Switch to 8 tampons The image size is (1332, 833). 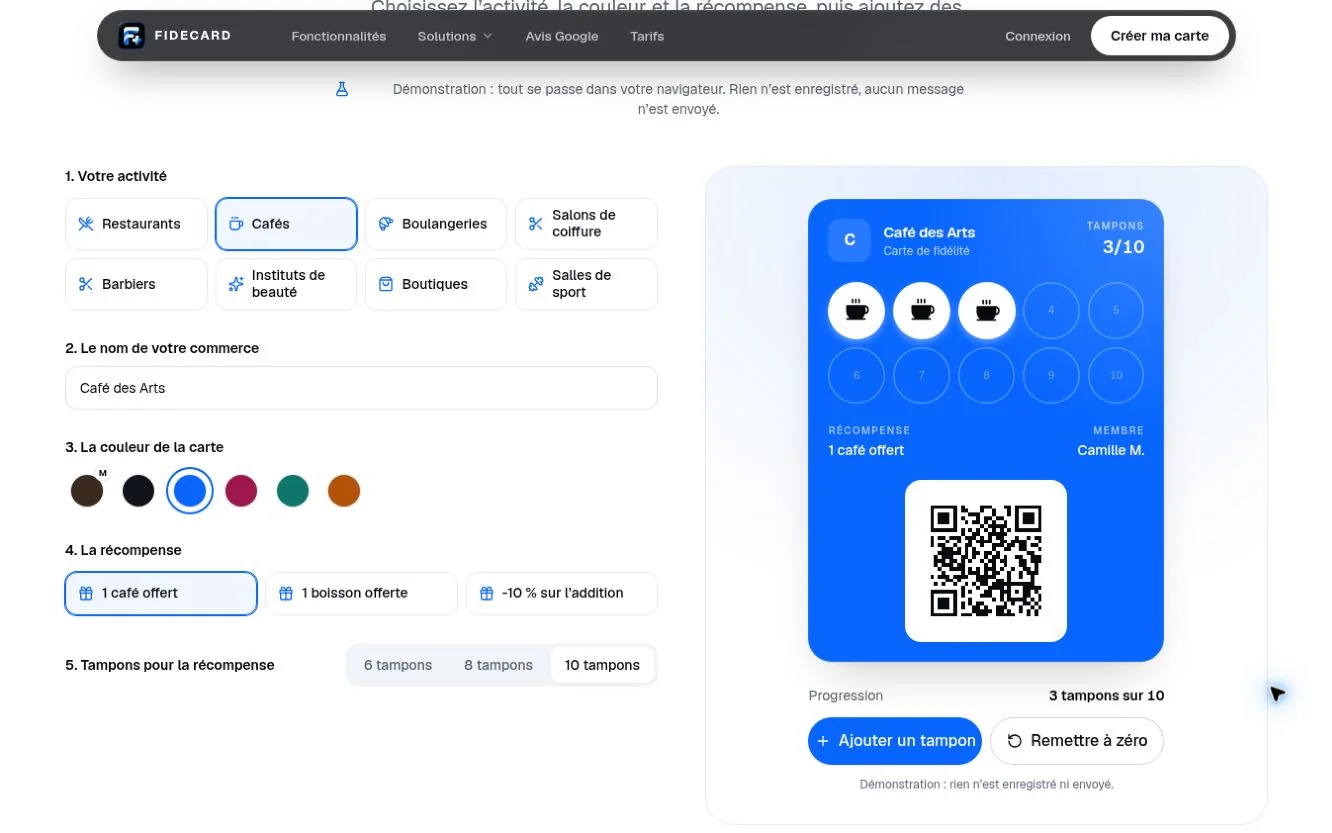pos(498,665)
